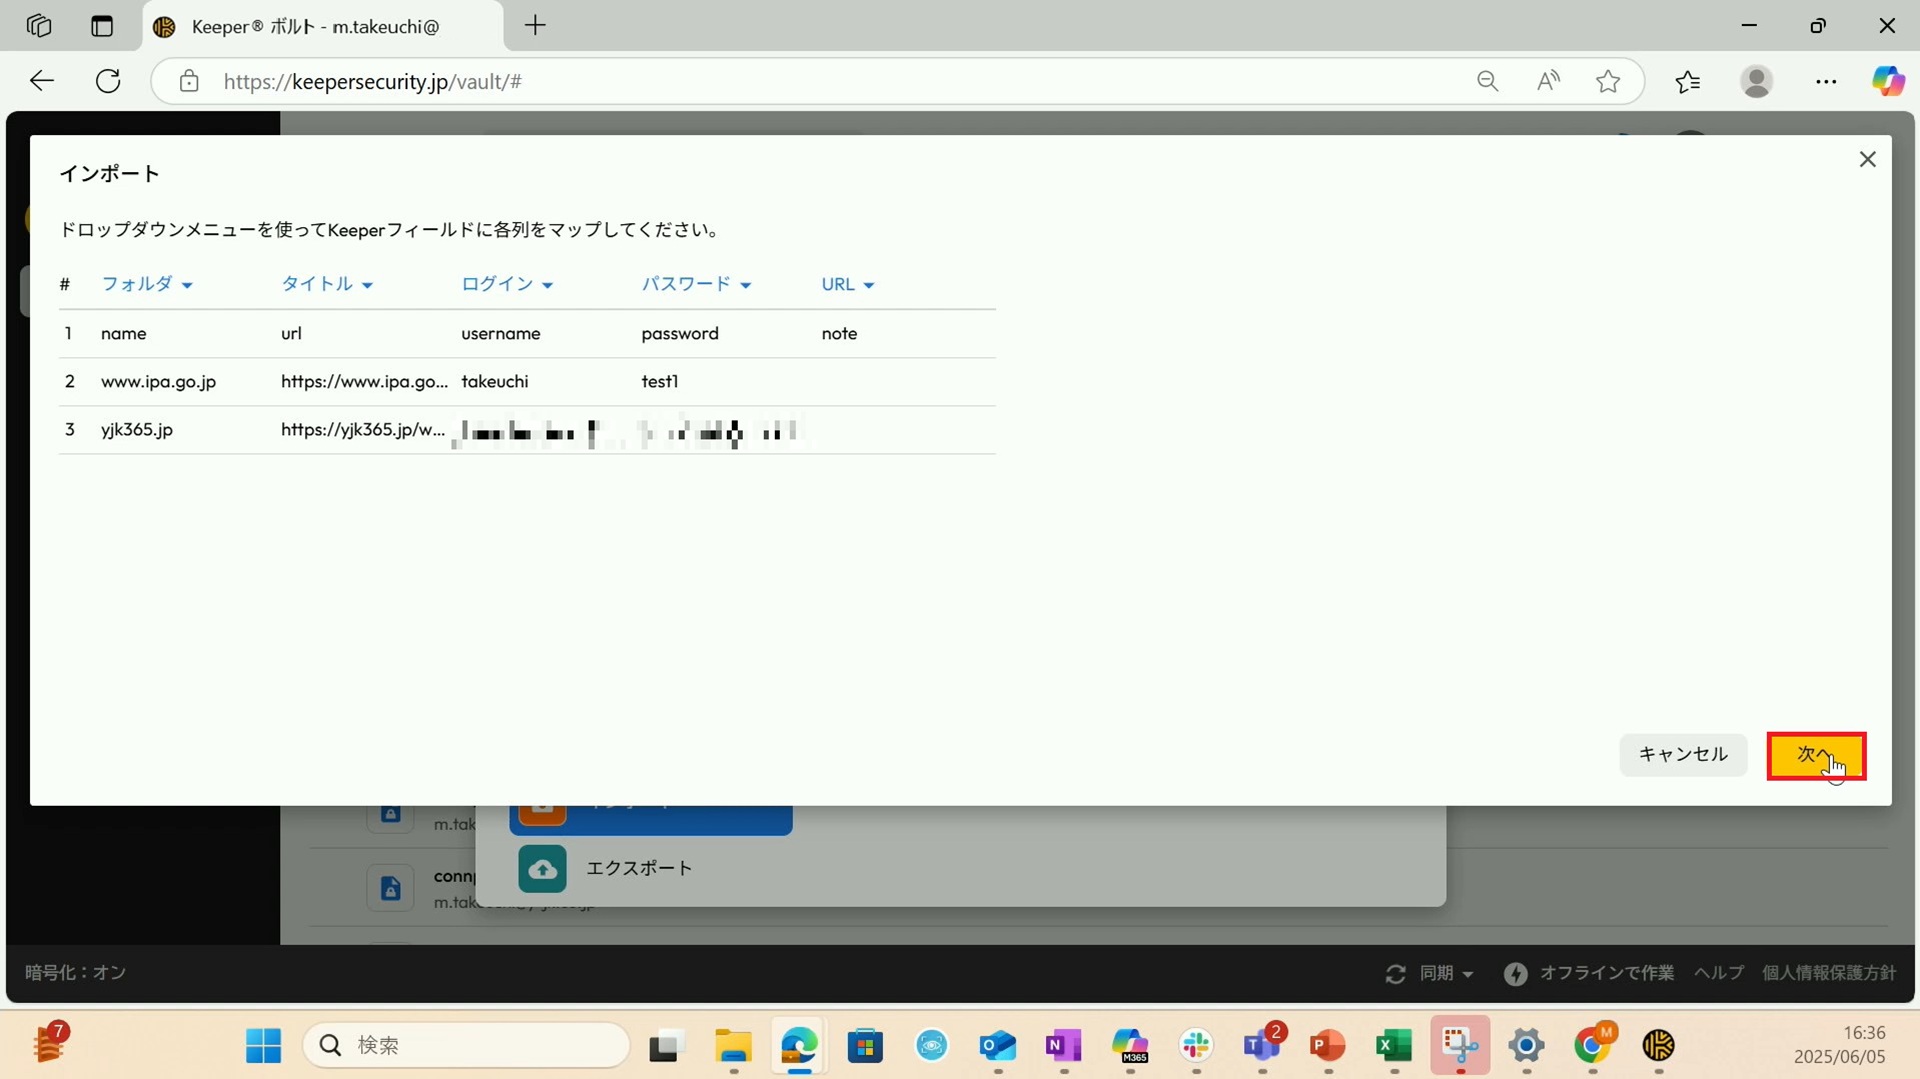Open the URL column mapping dropdown
1920x1079 pixels.
point(847,285)
